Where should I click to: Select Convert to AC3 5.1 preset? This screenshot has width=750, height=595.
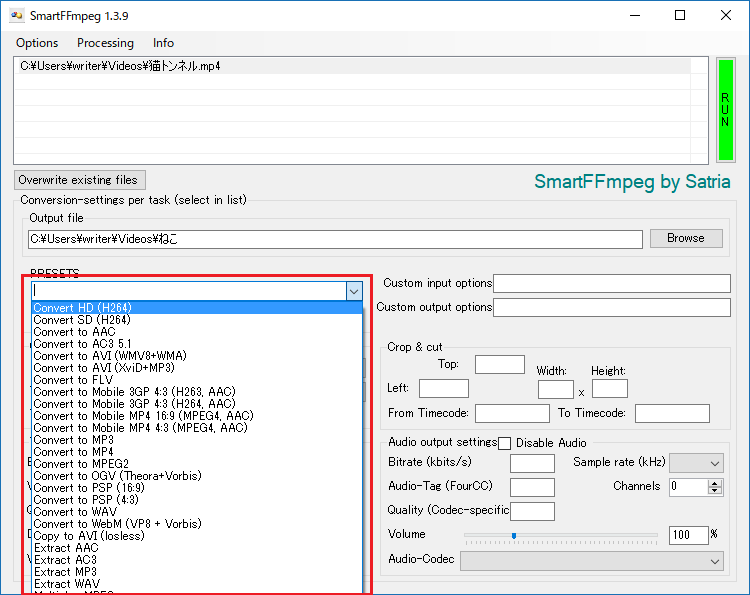[x=197, y=343]
